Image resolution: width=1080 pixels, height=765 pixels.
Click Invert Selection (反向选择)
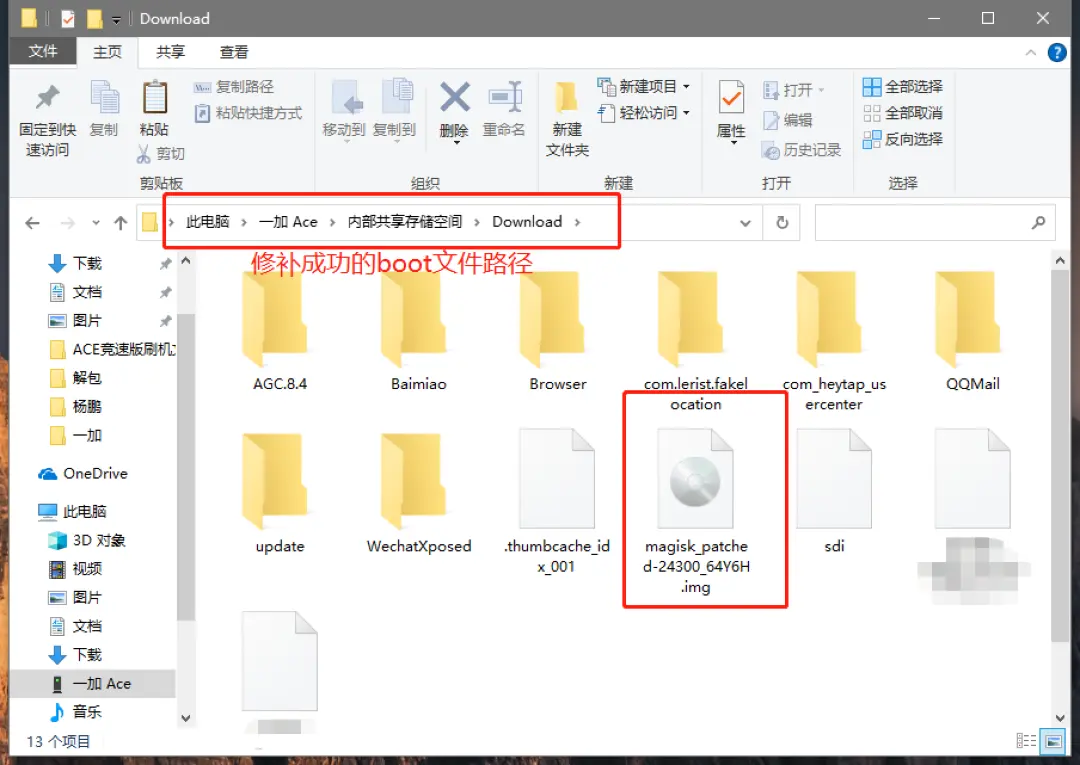(903, 139)
